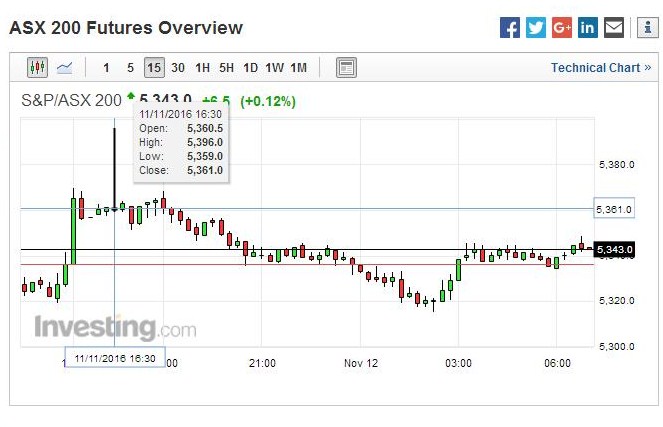Viewport: 663px width, 427px height.
Task: Click the S&P/ASX 200 instrument name
Action: click(71, 101)
